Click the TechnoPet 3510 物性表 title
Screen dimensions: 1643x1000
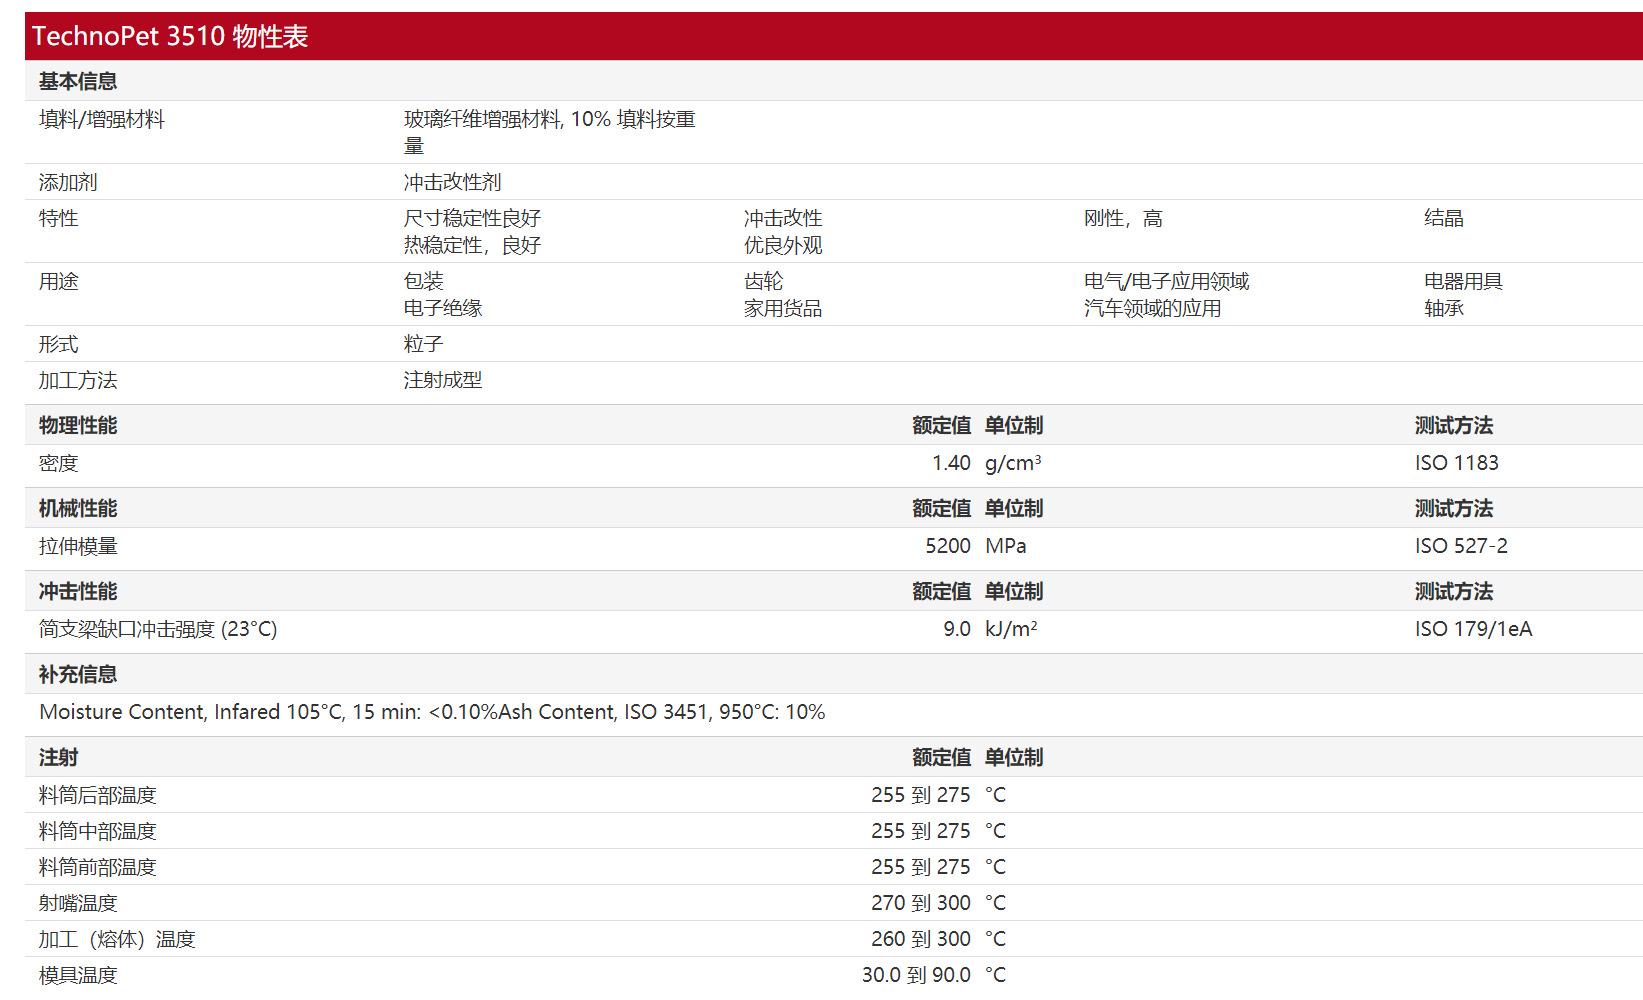click(170, 37)
